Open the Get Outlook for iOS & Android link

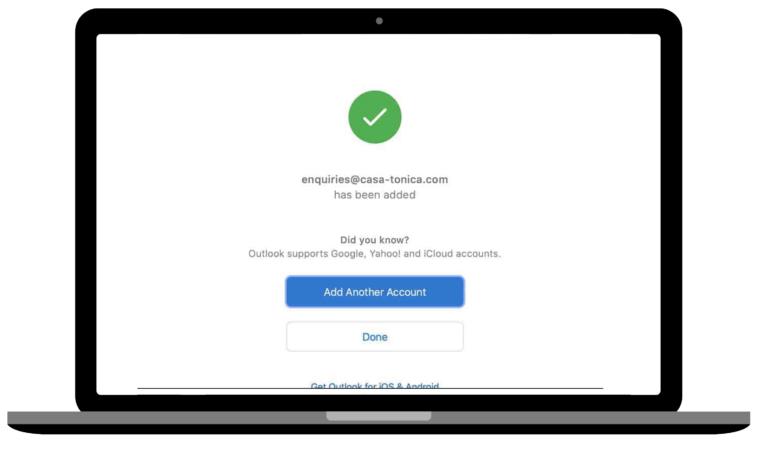tap(375, 386)
